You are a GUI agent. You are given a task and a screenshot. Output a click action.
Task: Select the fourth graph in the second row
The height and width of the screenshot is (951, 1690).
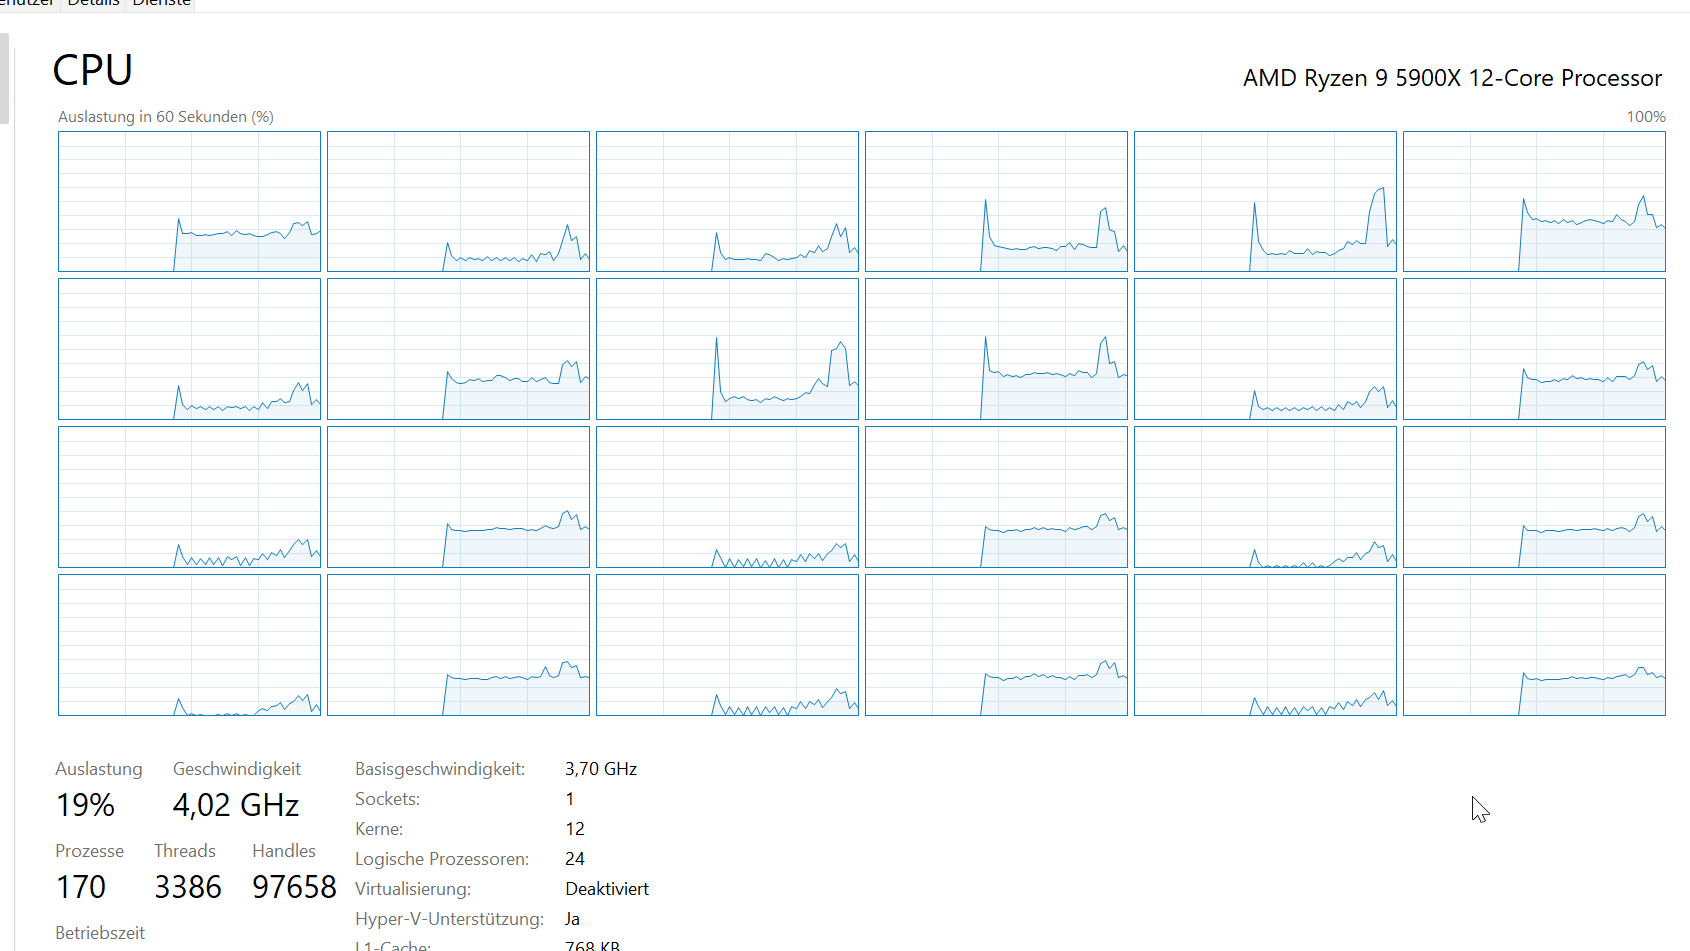coord(996,349)
